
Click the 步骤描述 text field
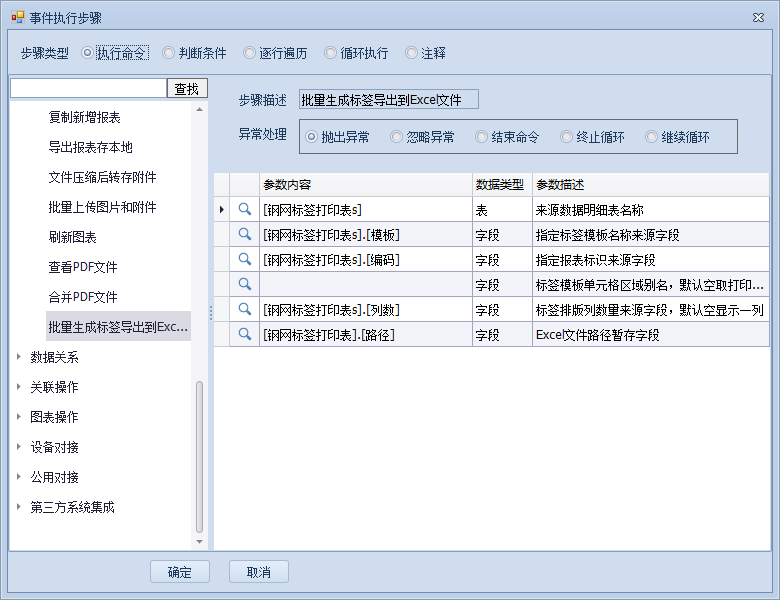[389, 99]
